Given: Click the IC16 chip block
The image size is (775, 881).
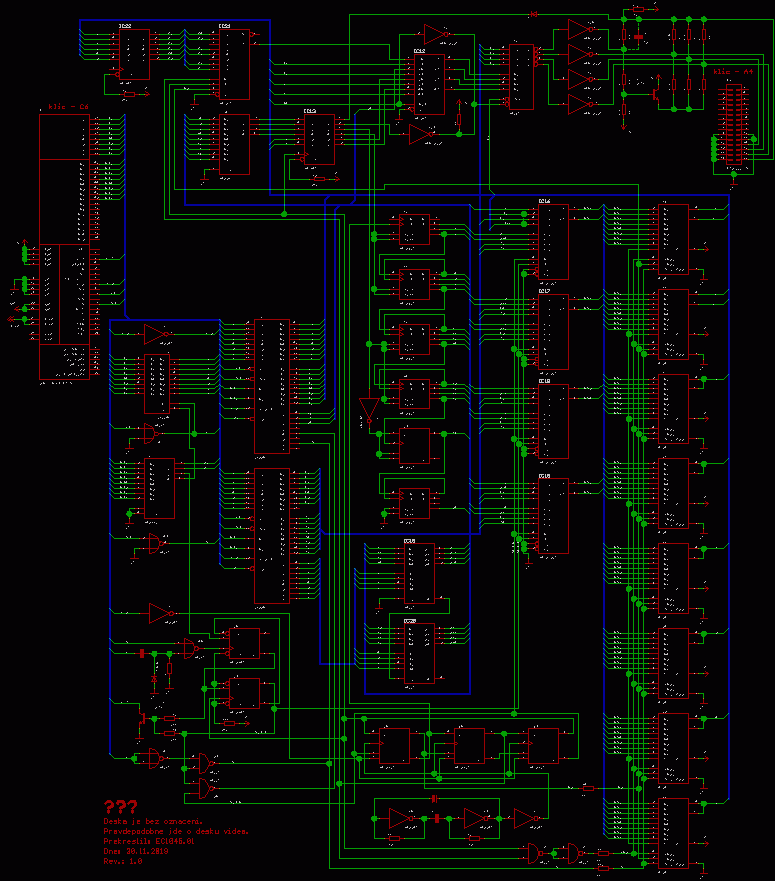Looking at the screenshot, I should (x=553, y=242).
